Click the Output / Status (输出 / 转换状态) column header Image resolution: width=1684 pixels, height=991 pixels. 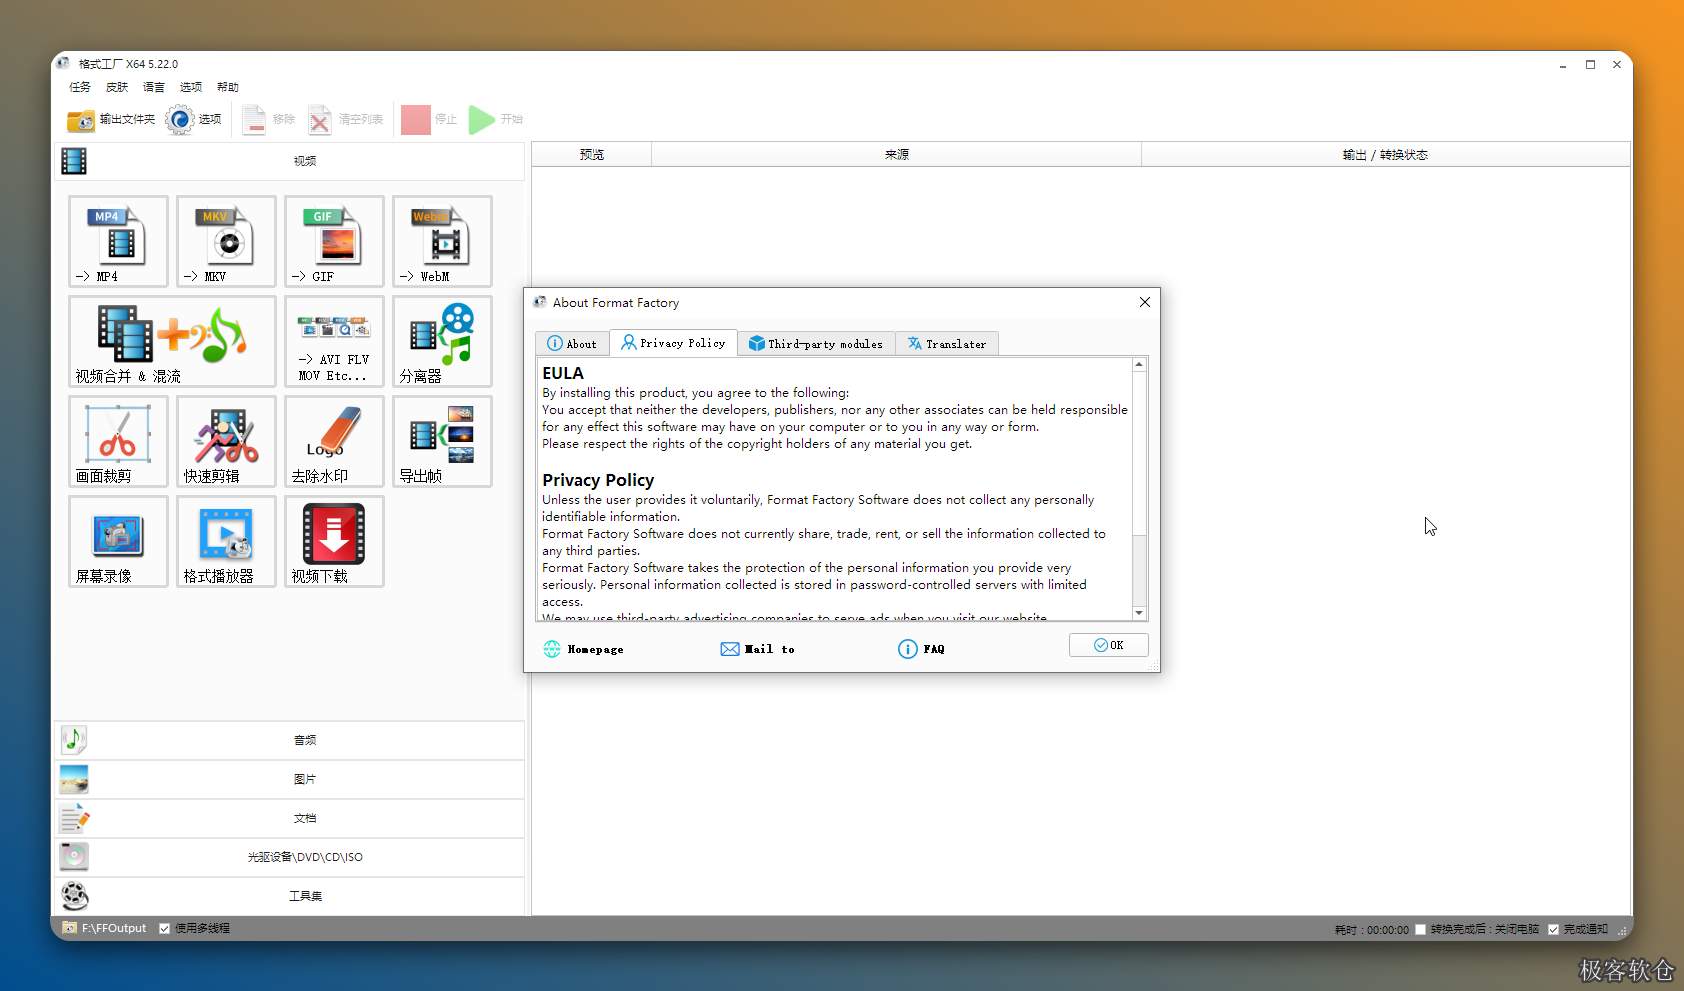click(x=1385, y=155)
